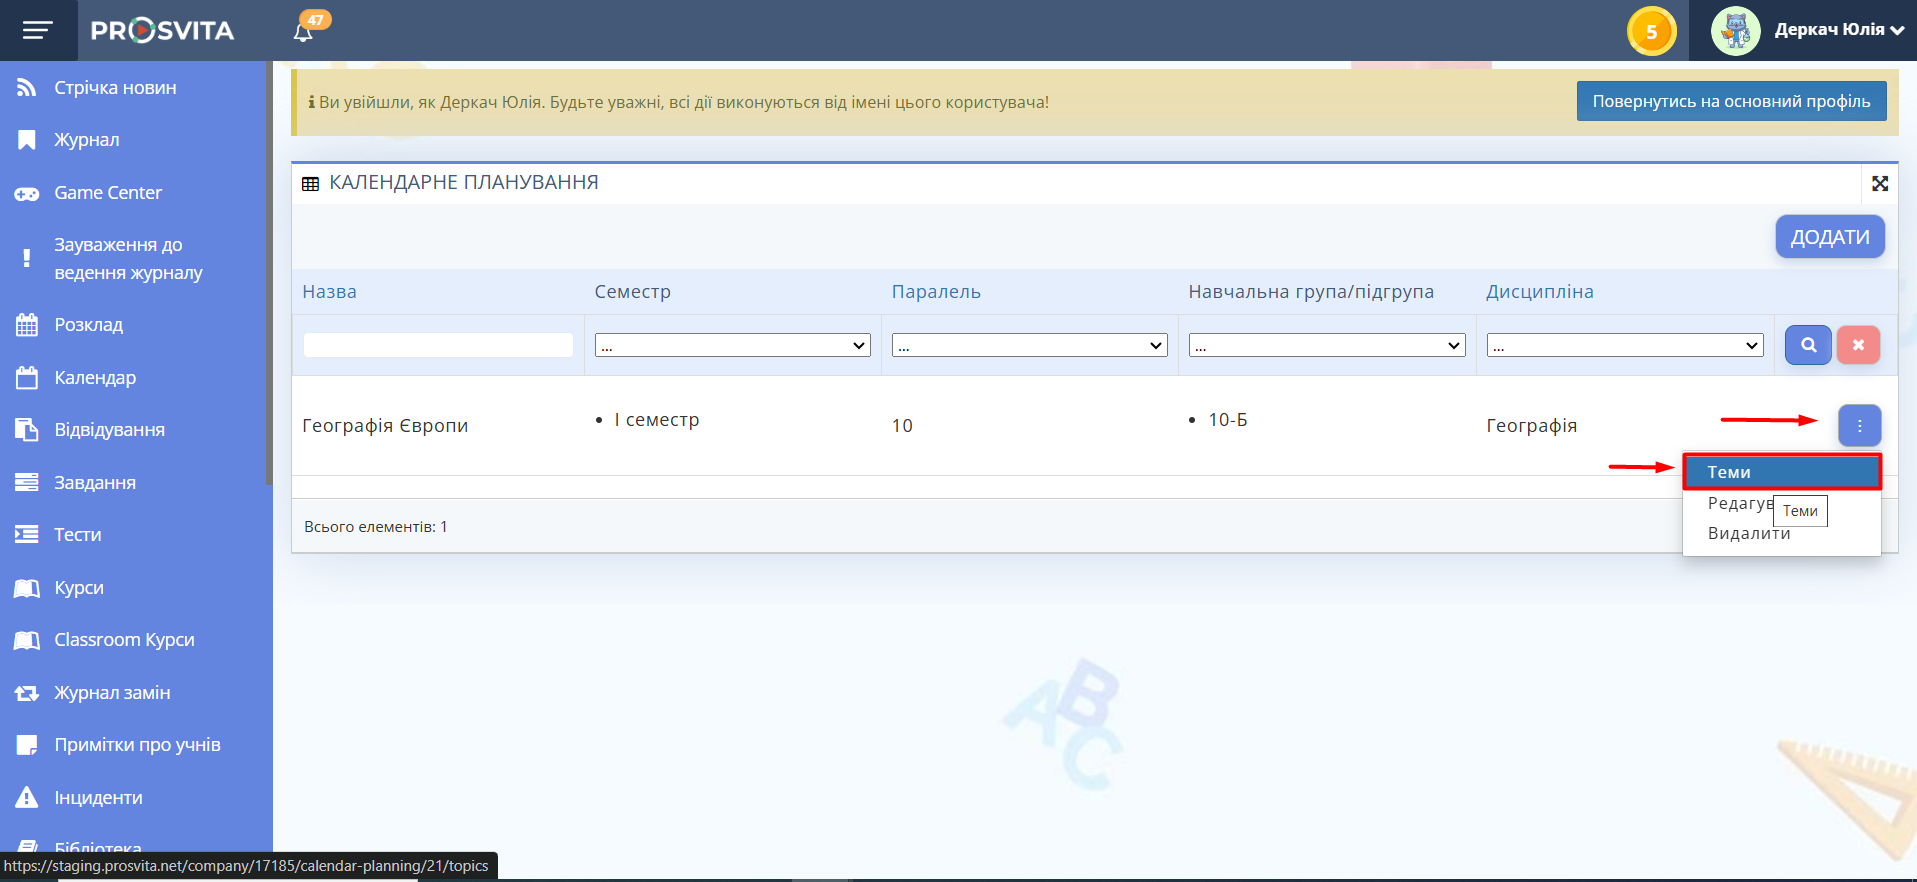Click the Назва filter text field
The image size is (1917, 882).
[438, 345]
